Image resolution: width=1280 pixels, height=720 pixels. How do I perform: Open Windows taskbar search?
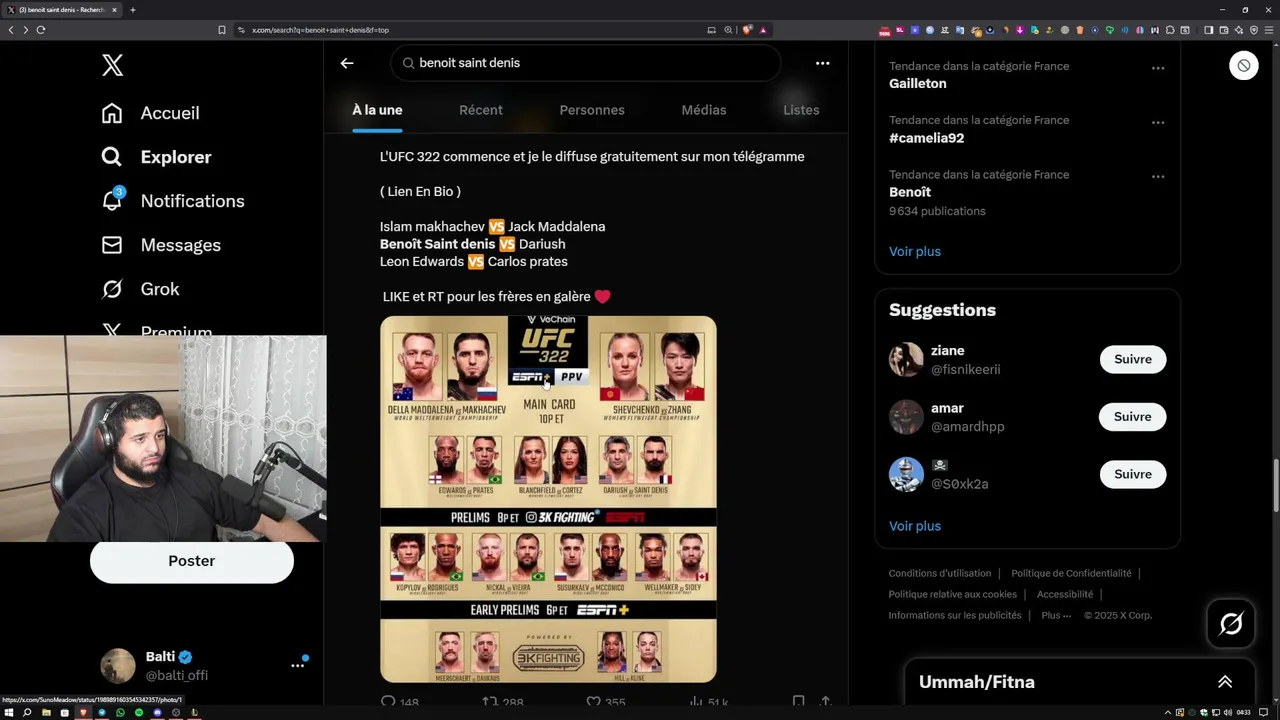pos(27,712)
